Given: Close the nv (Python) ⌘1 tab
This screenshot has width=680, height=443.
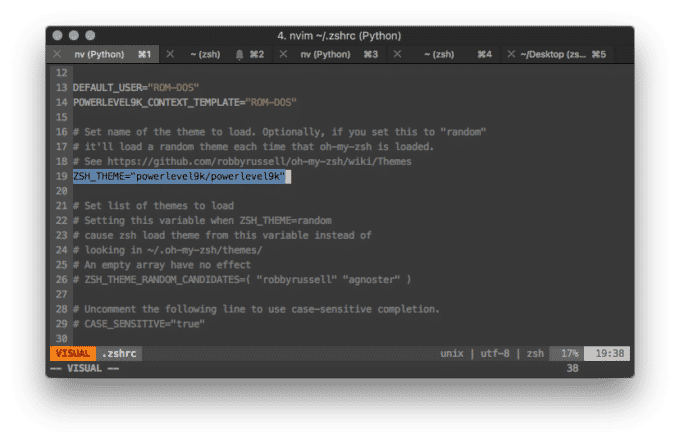Looking at the screenshot, I should pos(55,54).
